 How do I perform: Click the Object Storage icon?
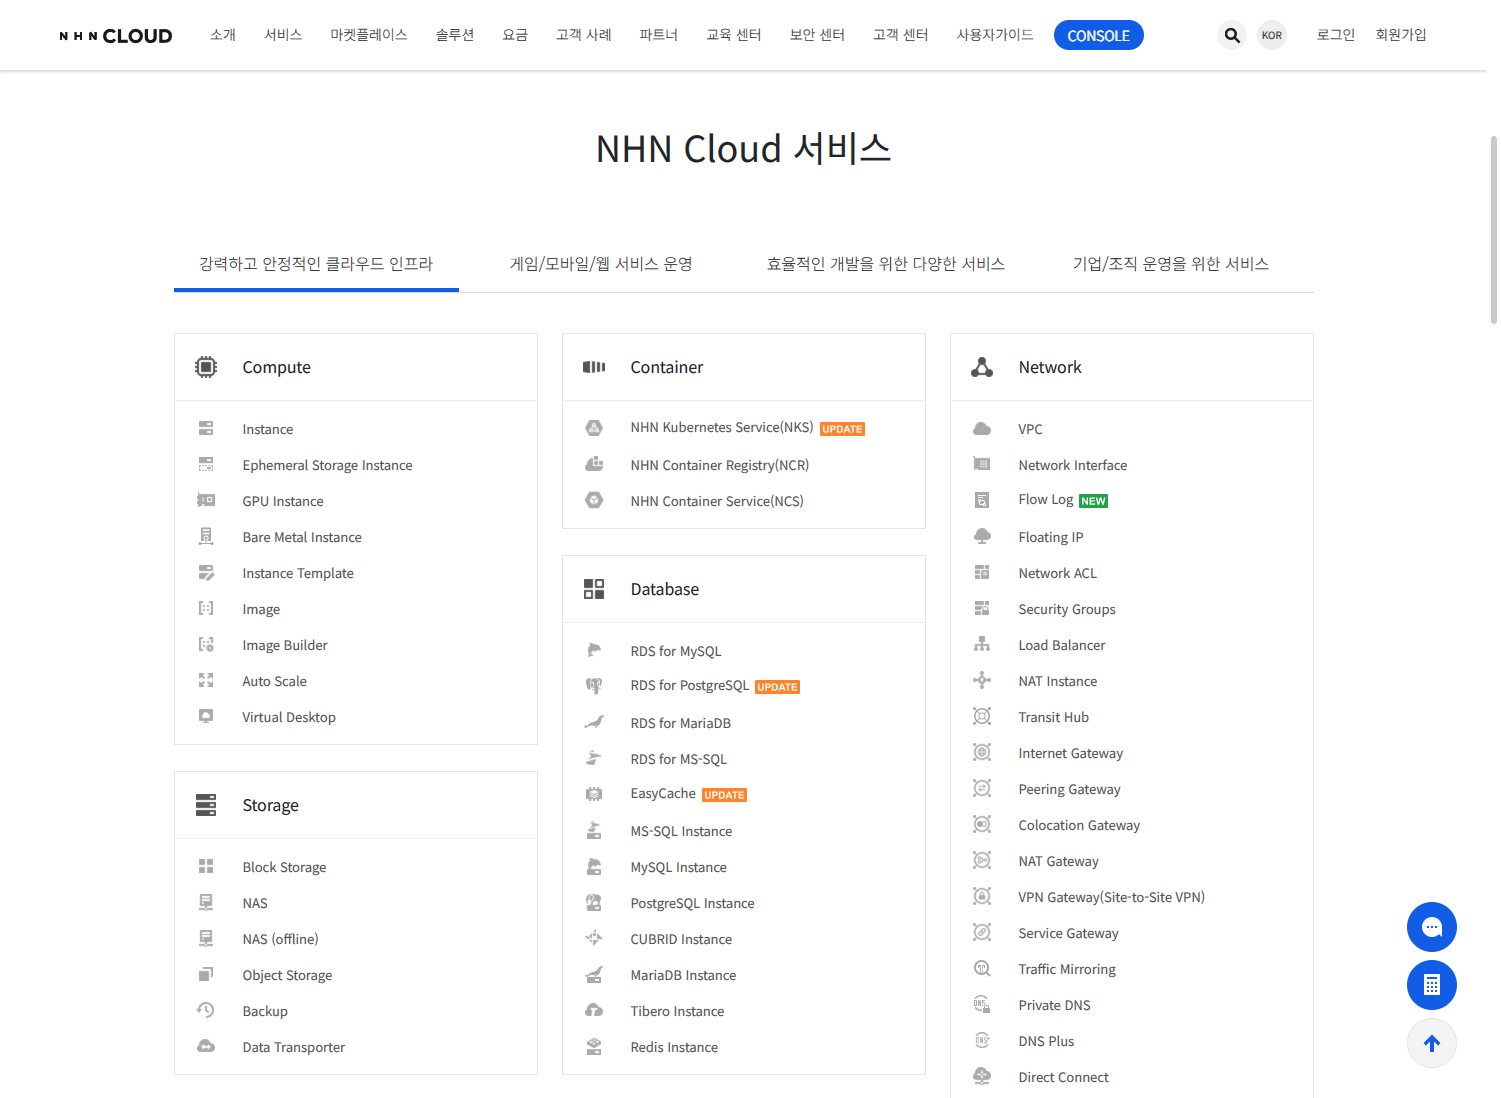[206, 974]
